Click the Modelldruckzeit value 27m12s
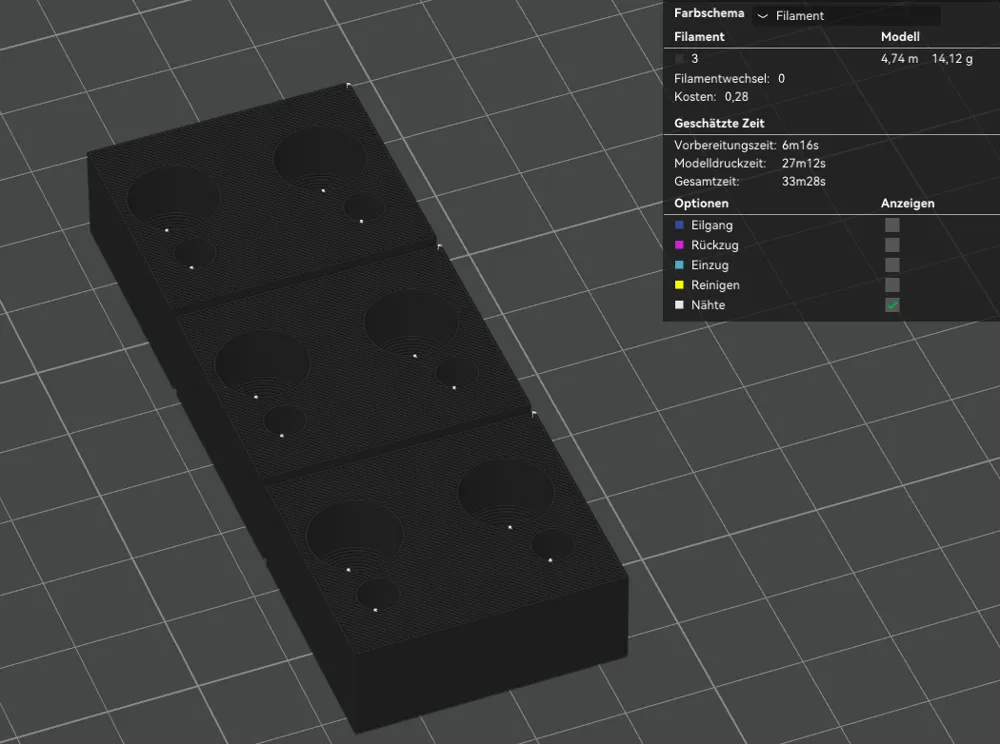This screenshot has height=744, width=1000. click(804, 163)
